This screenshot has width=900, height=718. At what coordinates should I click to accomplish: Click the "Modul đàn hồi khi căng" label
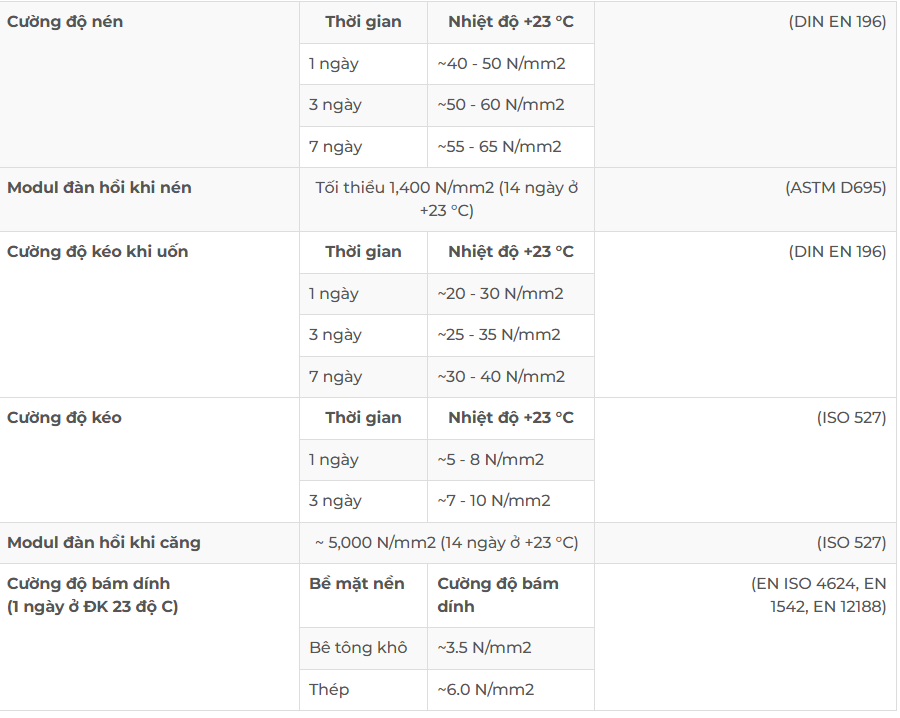coord(104,543)
